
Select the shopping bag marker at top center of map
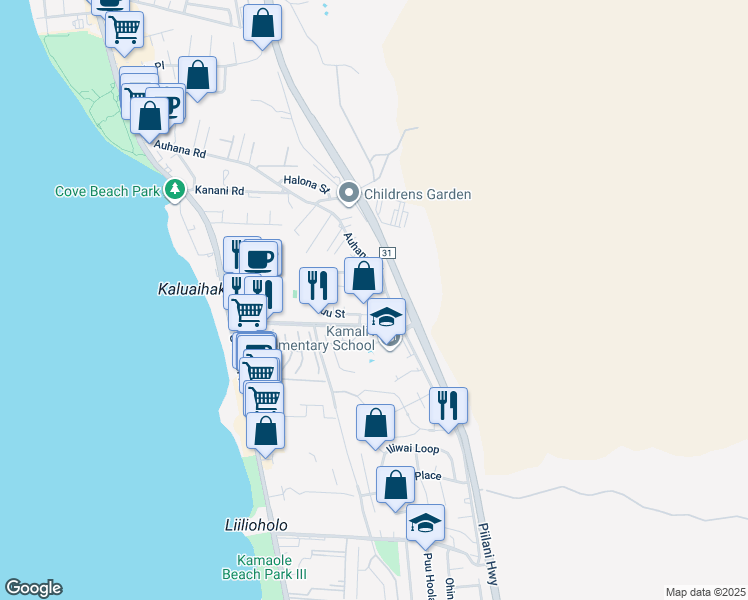click(x=262, y=22)
